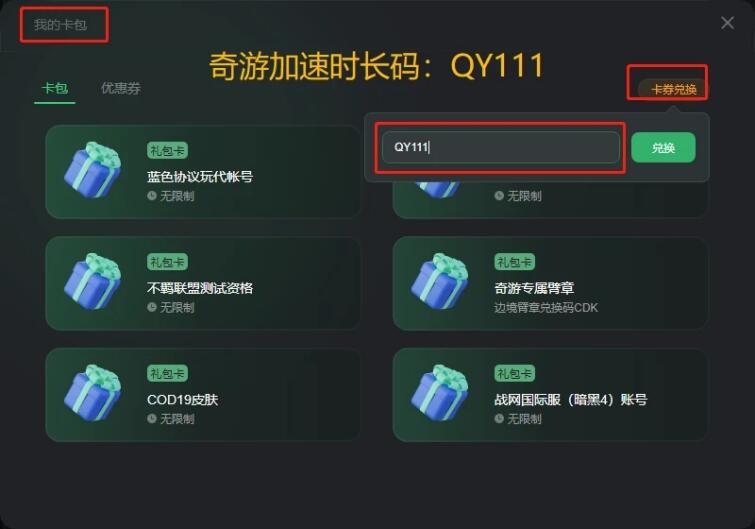Open the 战网国际服（暗黑4）账号 card
This screenshot has height=529, width=755.
click(550, 395)
